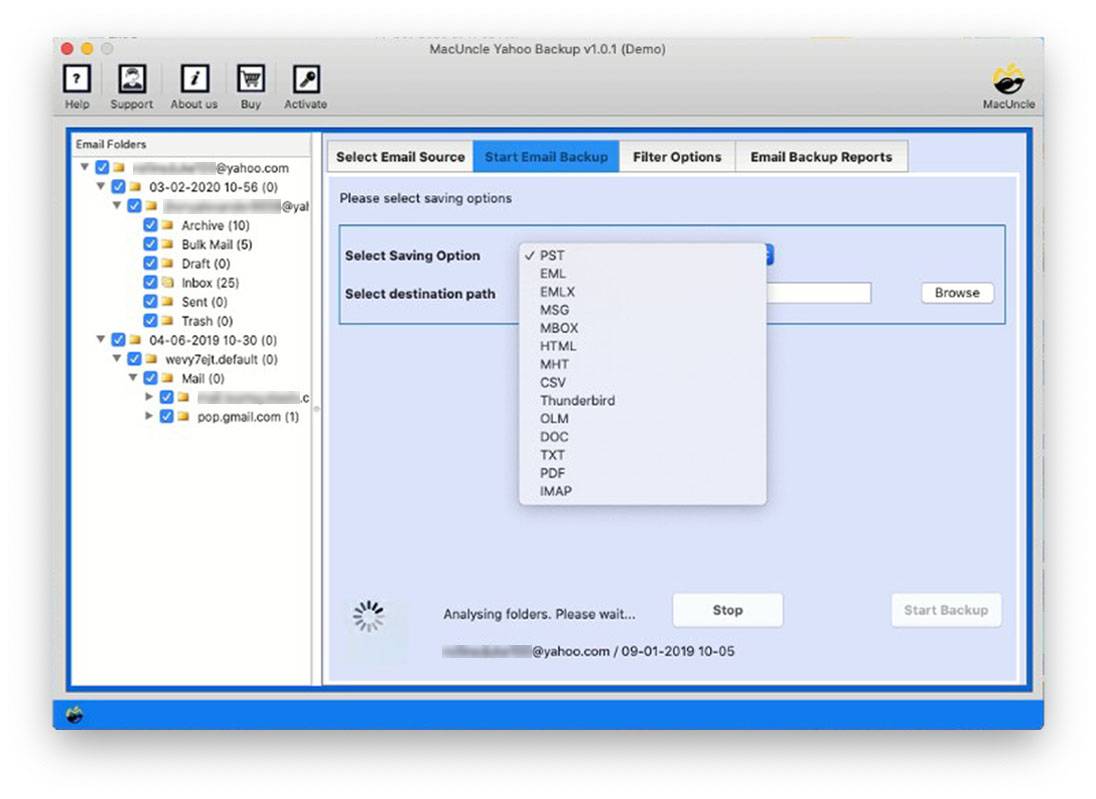This screenshot has height=799, width=1096.
Task: Deselect the Trash folder checkbox
Action: pyautogui.click(x=150, y=321)
